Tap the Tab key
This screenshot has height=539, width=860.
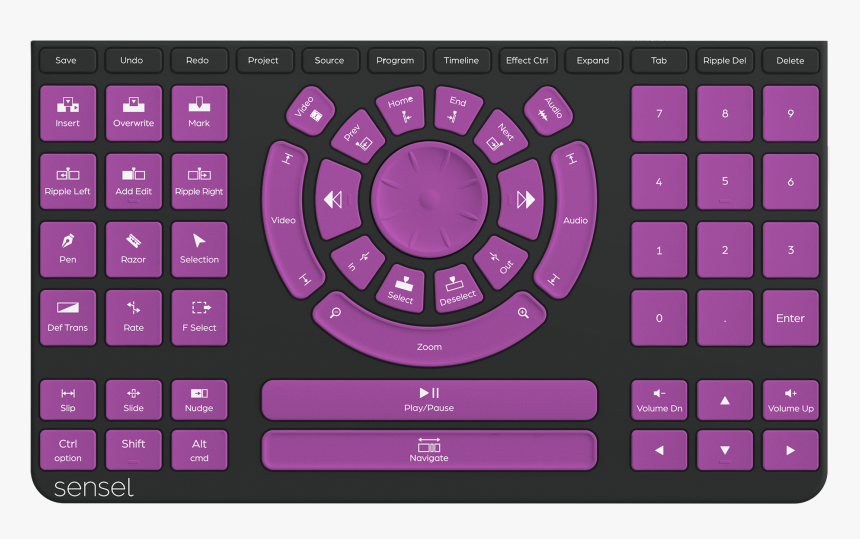click(x=659, y=60)
